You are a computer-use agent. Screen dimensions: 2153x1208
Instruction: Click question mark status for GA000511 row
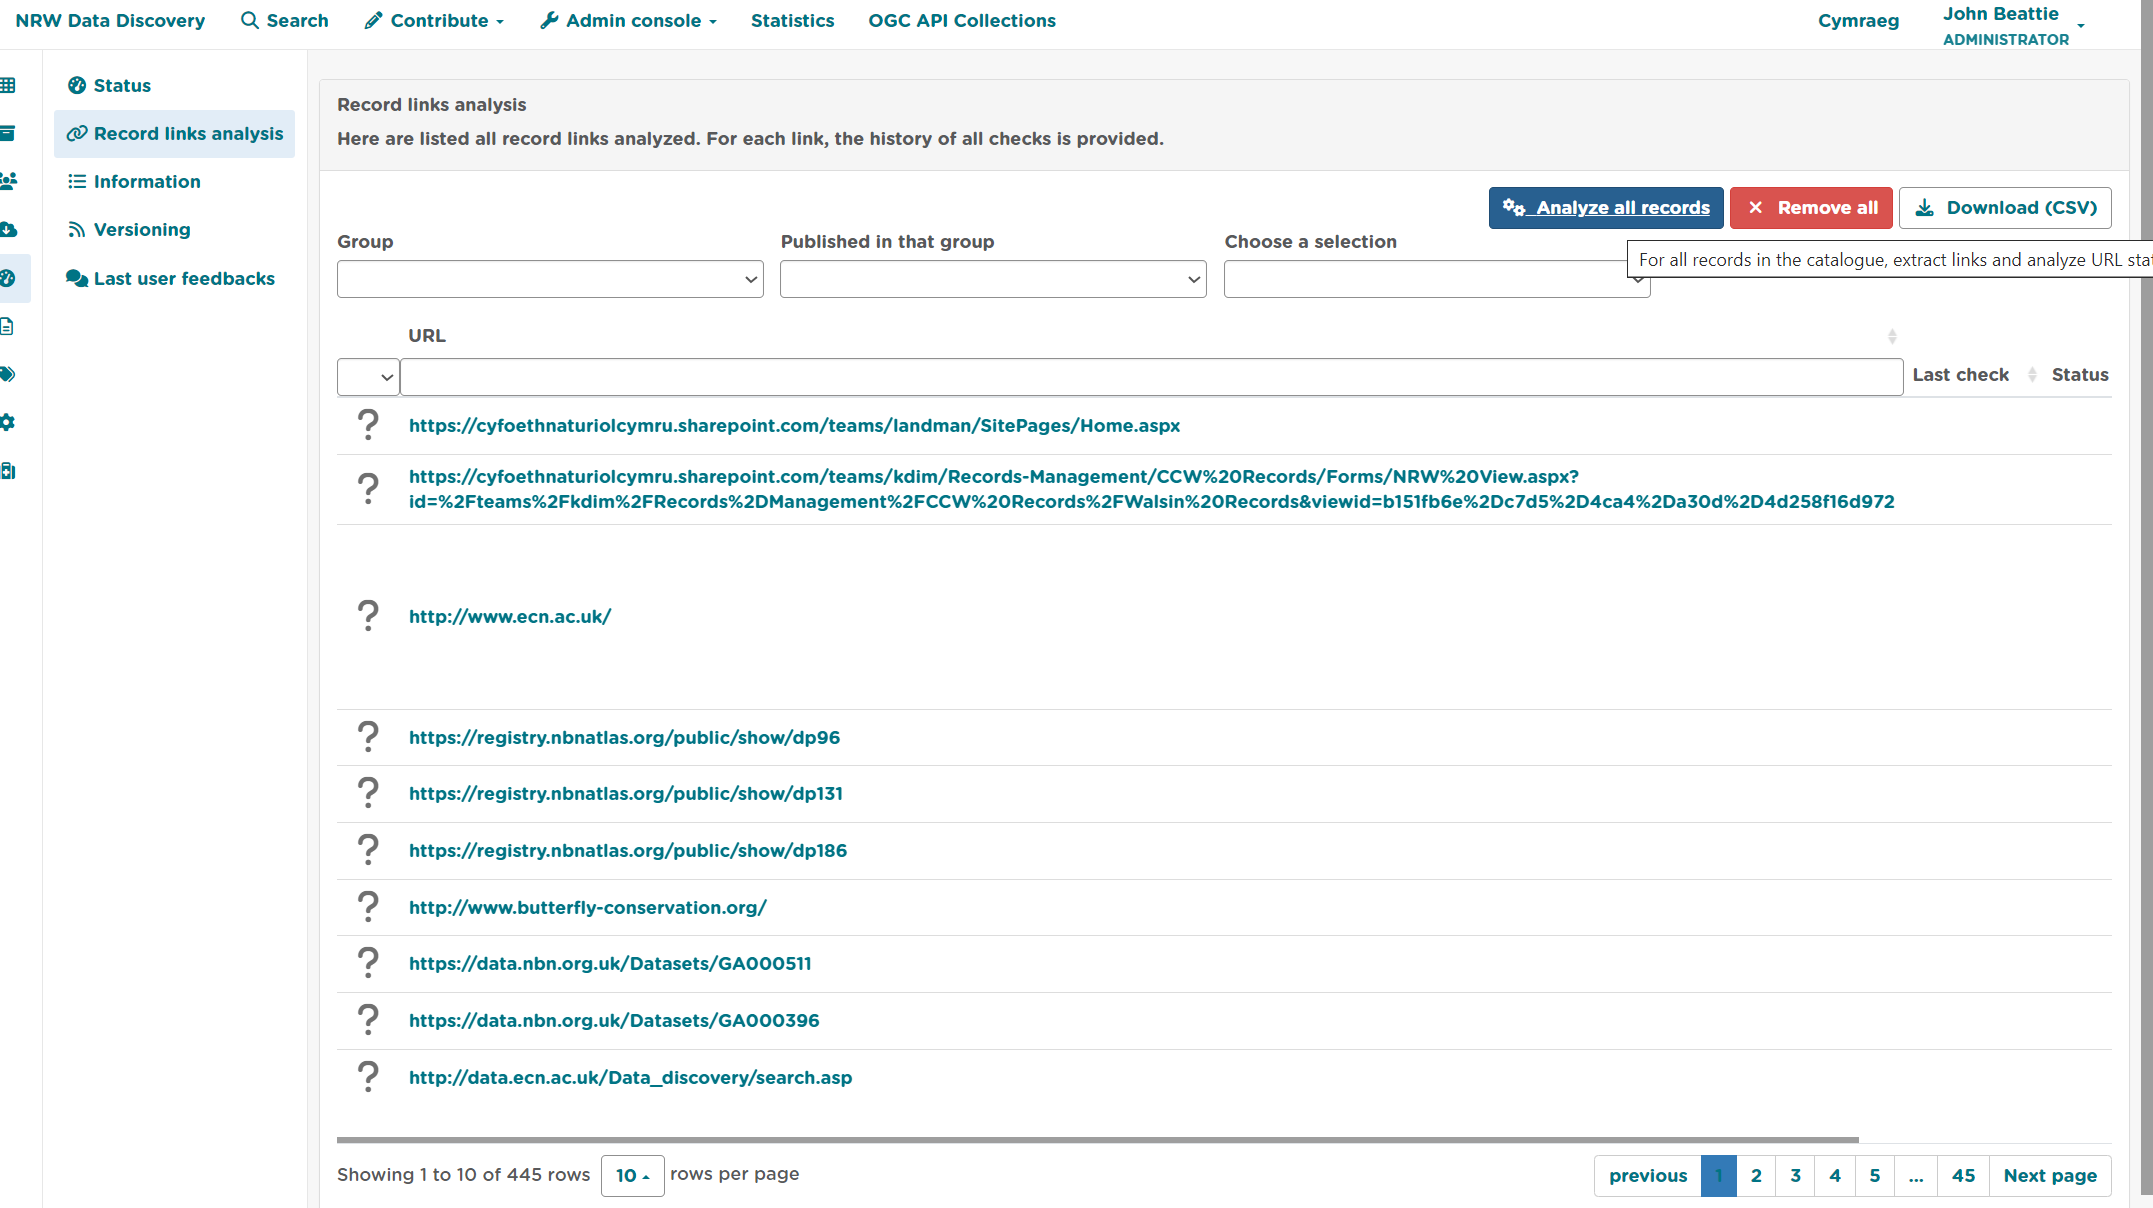point(368,963)
